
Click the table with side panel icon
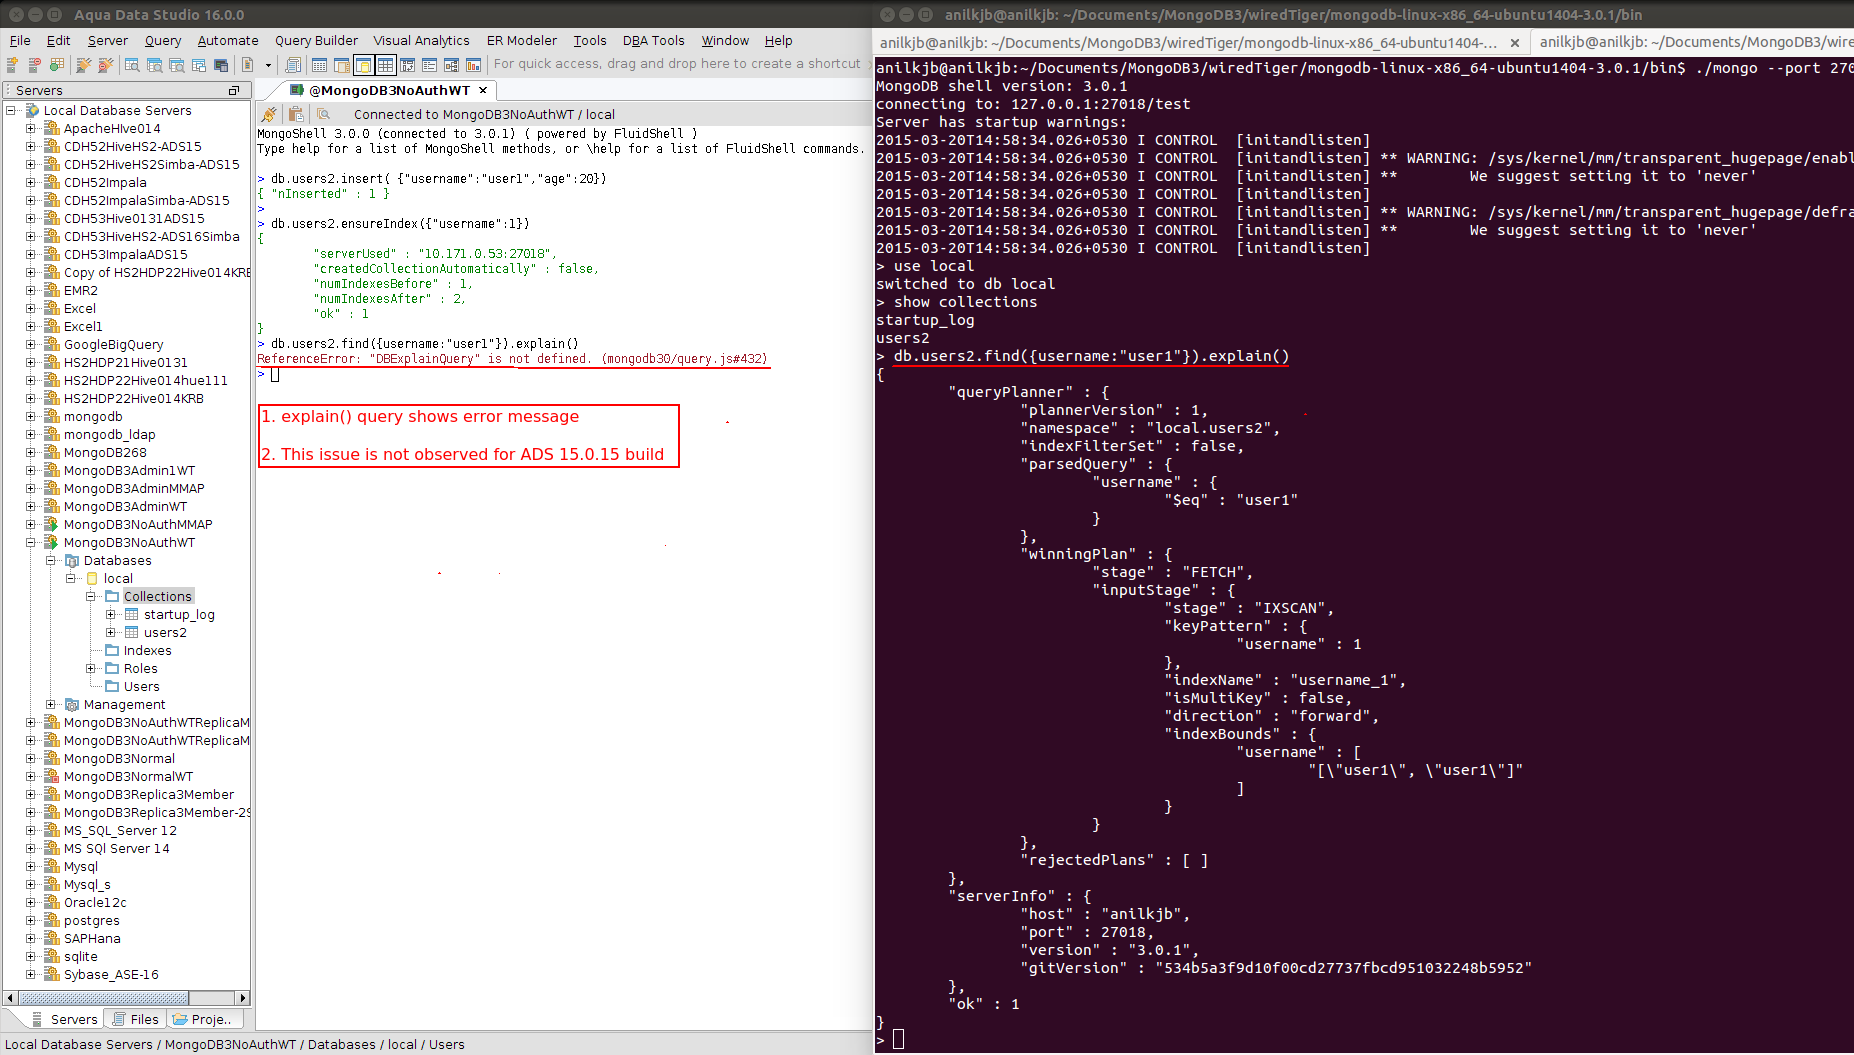[341, 65]
